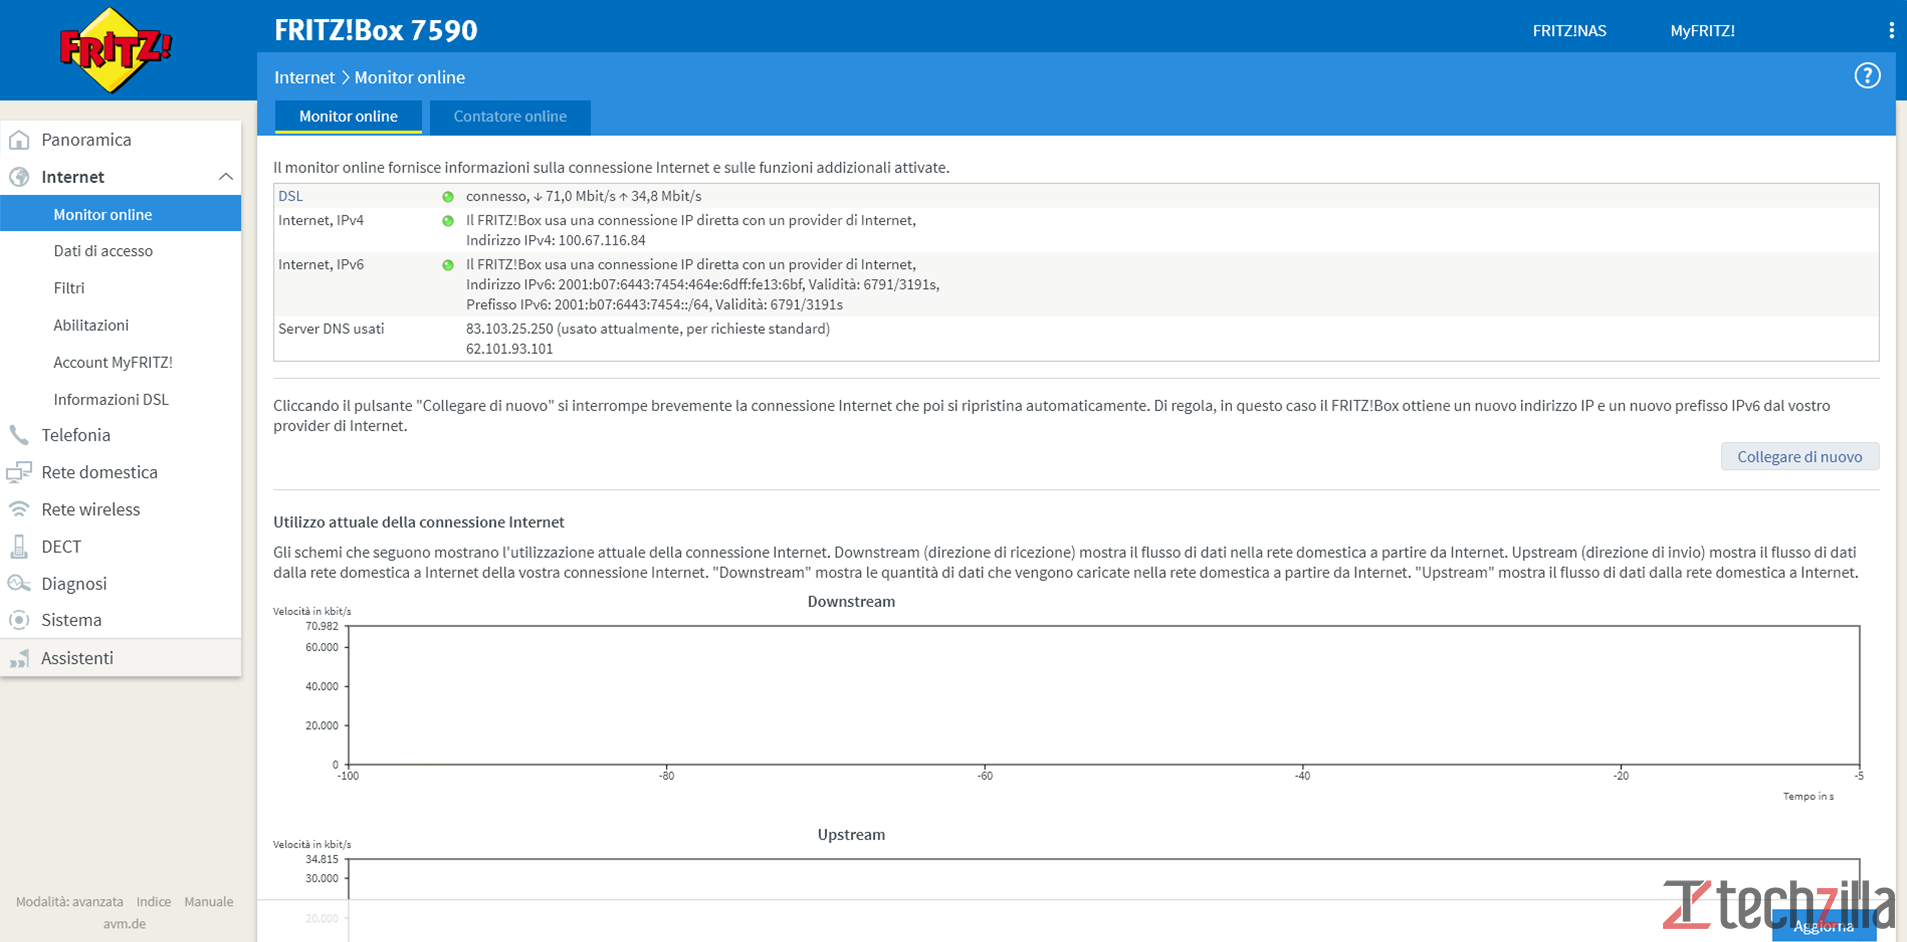
Task: Click the green DSL status indicator
Action: [448, 197]
